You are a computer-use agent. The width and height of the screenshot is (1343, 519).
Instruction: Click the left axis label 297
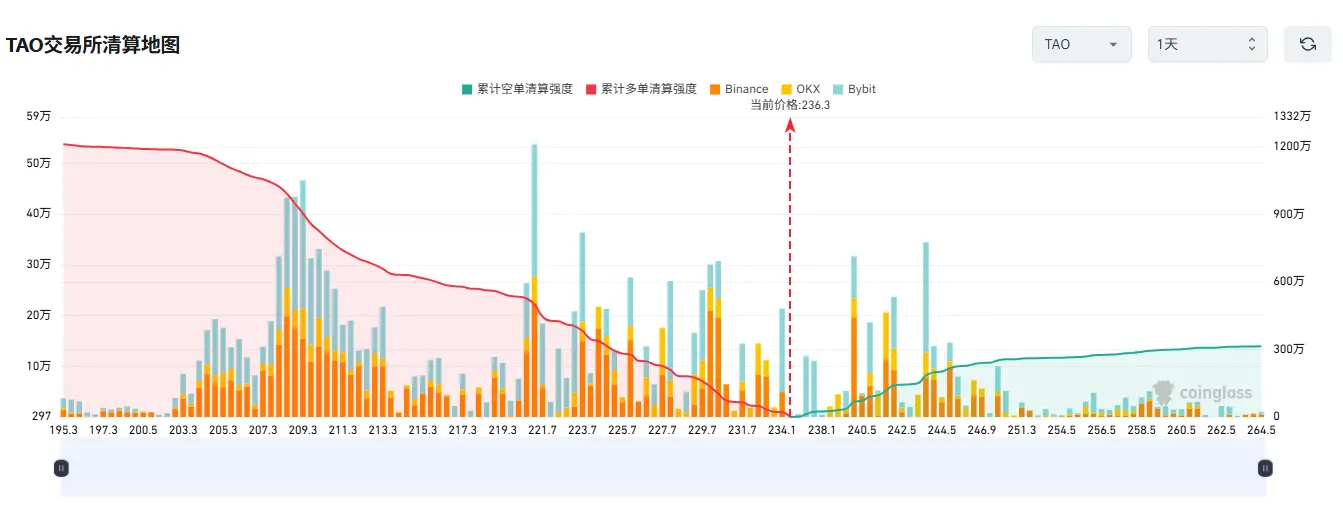(41, 416)
